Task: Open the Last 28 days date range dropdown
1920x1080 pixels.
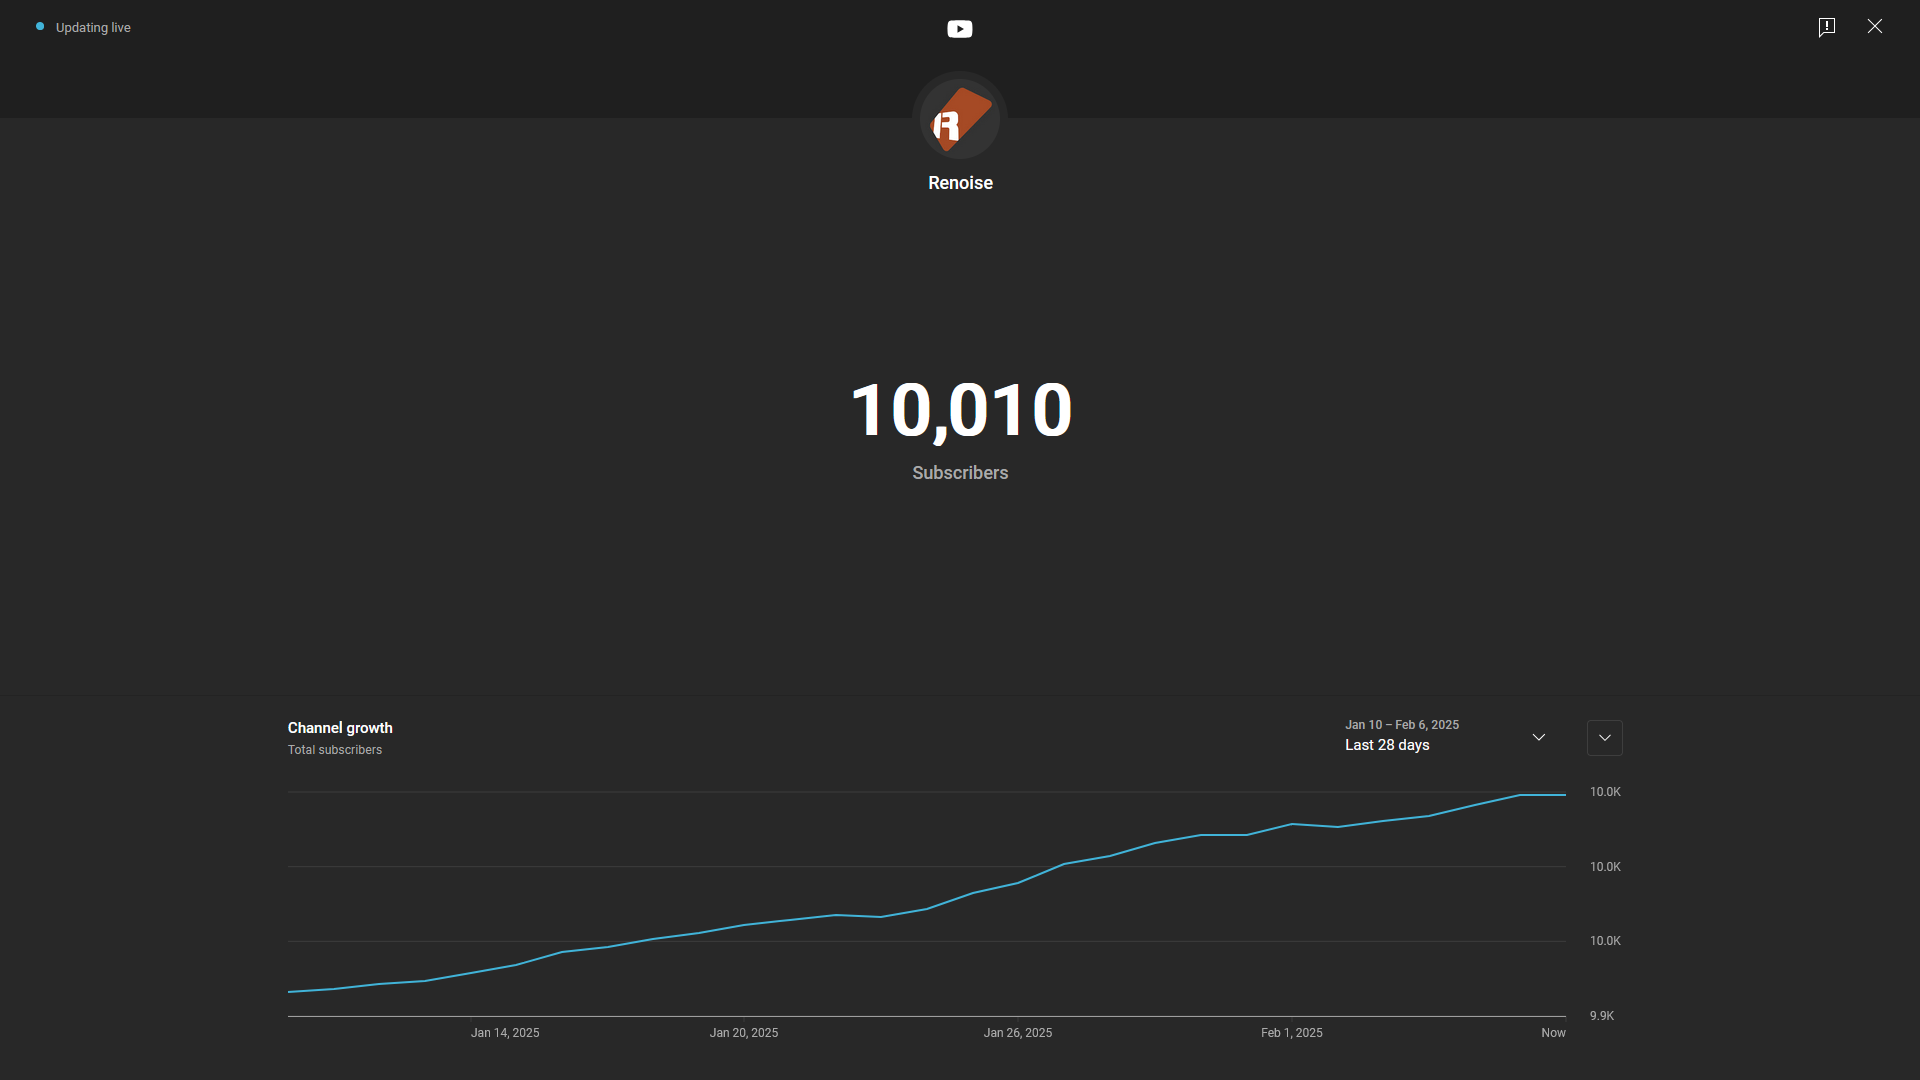Action: (x=1445, y=737)
